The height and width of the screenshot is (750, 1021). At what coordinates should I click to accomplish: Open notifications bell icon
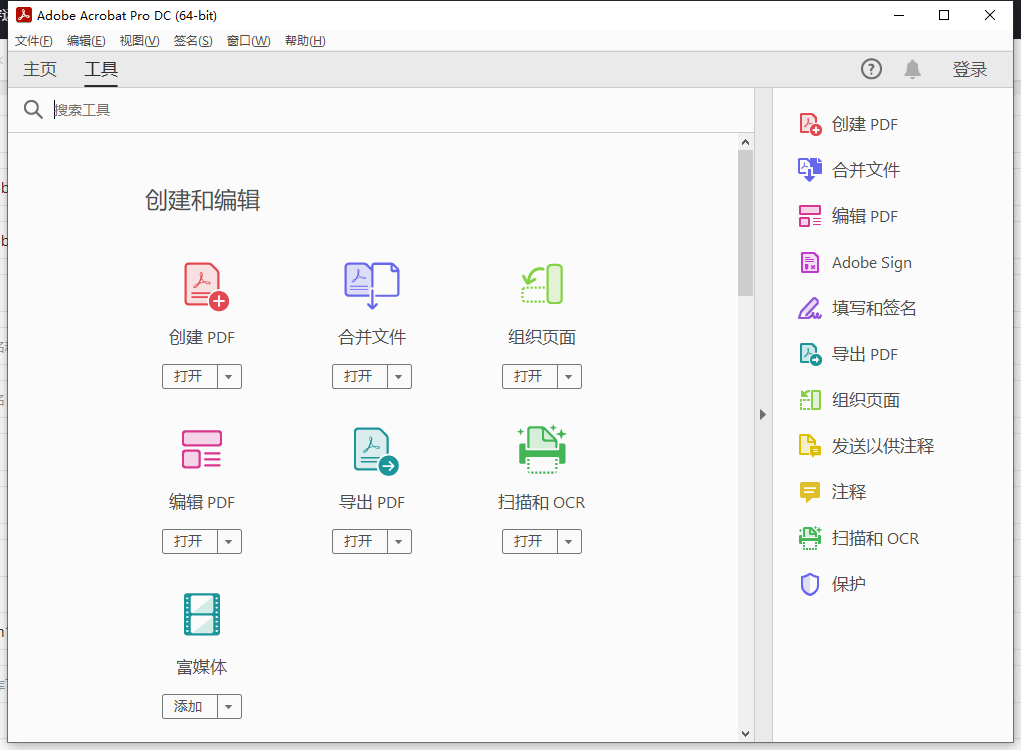[x=912, y=69]
